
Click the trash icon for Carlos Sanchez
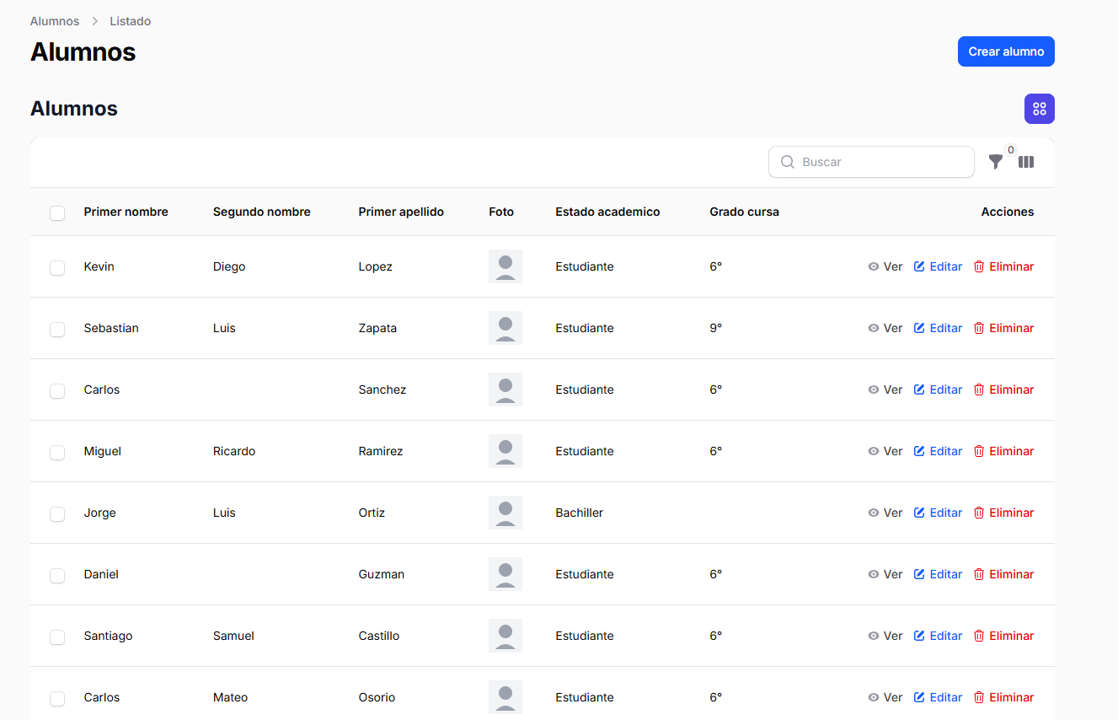click(x=979, y=390)
